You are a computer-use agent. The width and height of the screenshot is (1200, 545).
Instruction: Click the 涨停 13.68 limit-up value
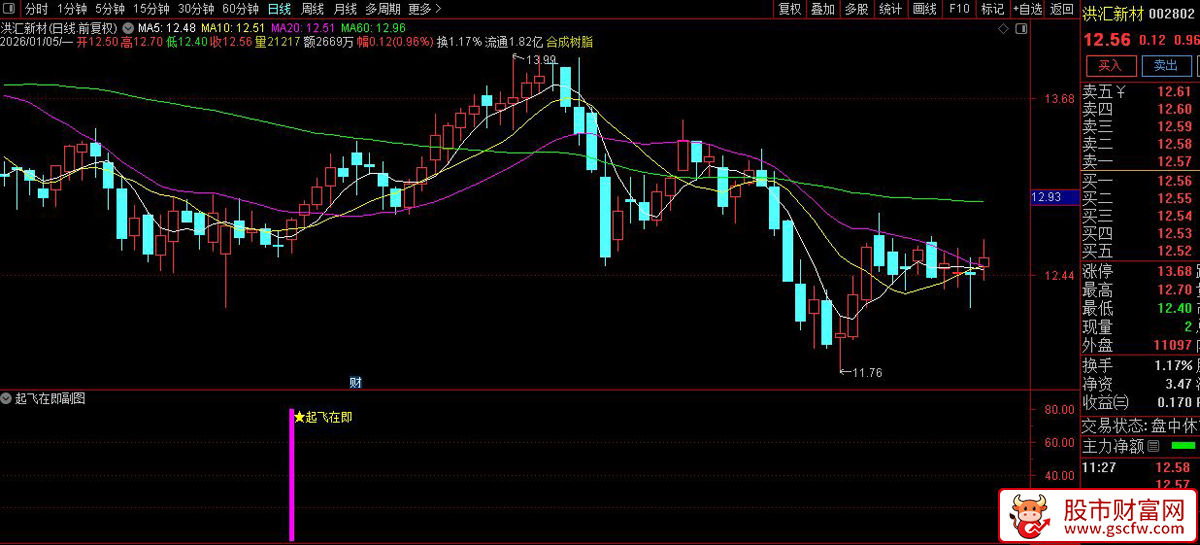pyautogui.click(x=1174, y=271)
